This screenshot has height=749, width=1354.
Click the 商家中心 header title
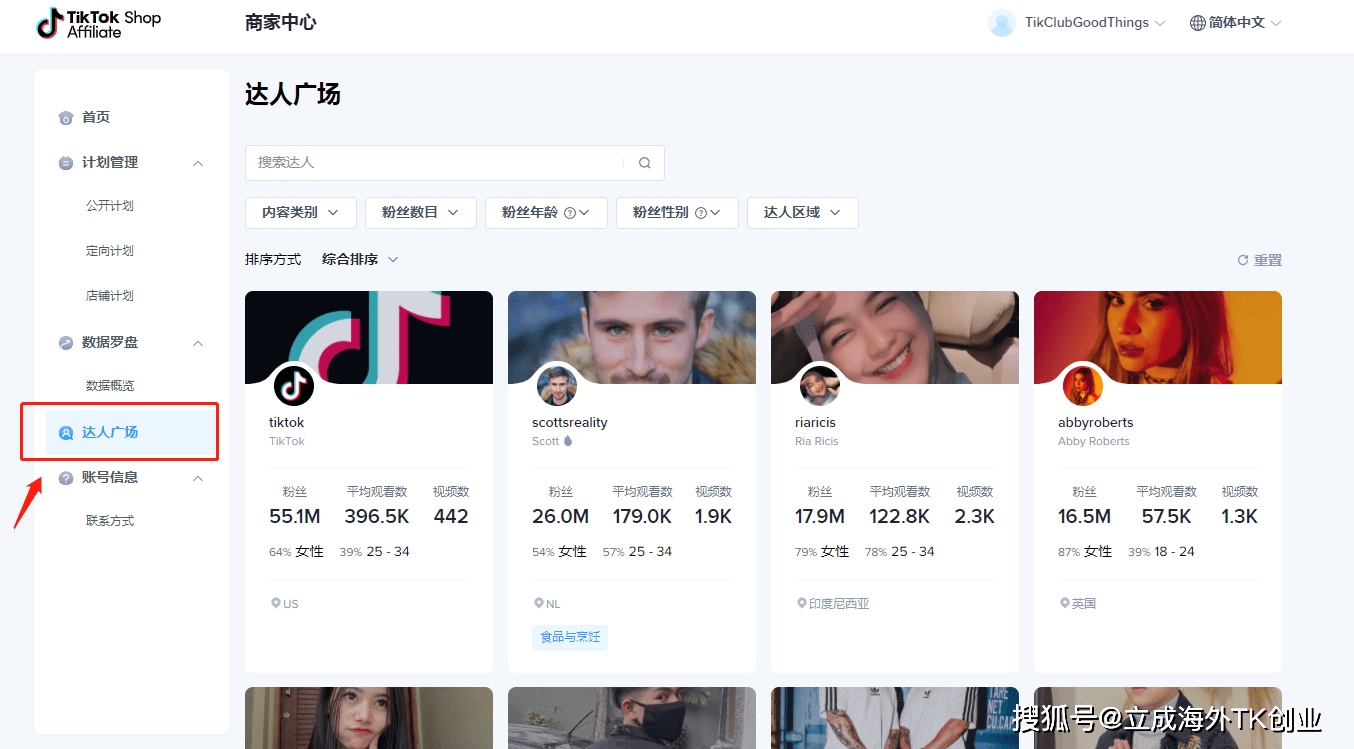click(281, 23)
